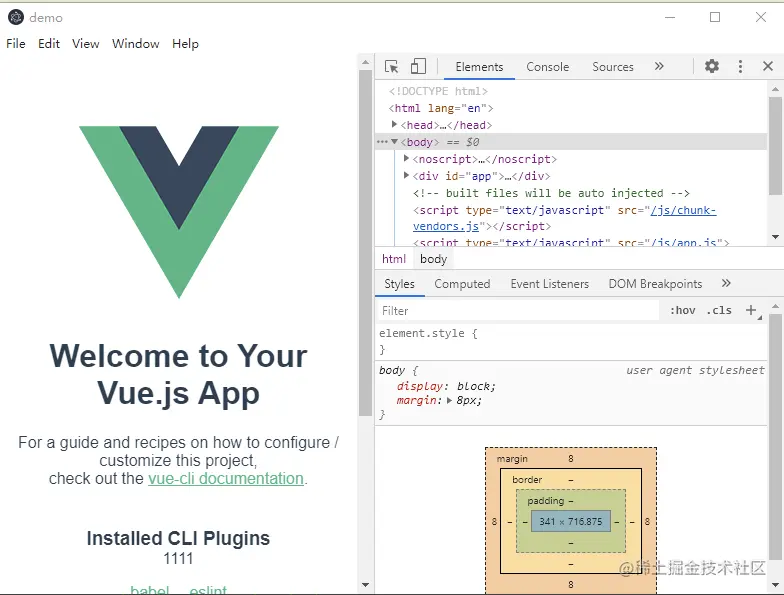Click the demo app icon in title bar
This screenshot has width=784, height=595.
click(x=16, y=17)
